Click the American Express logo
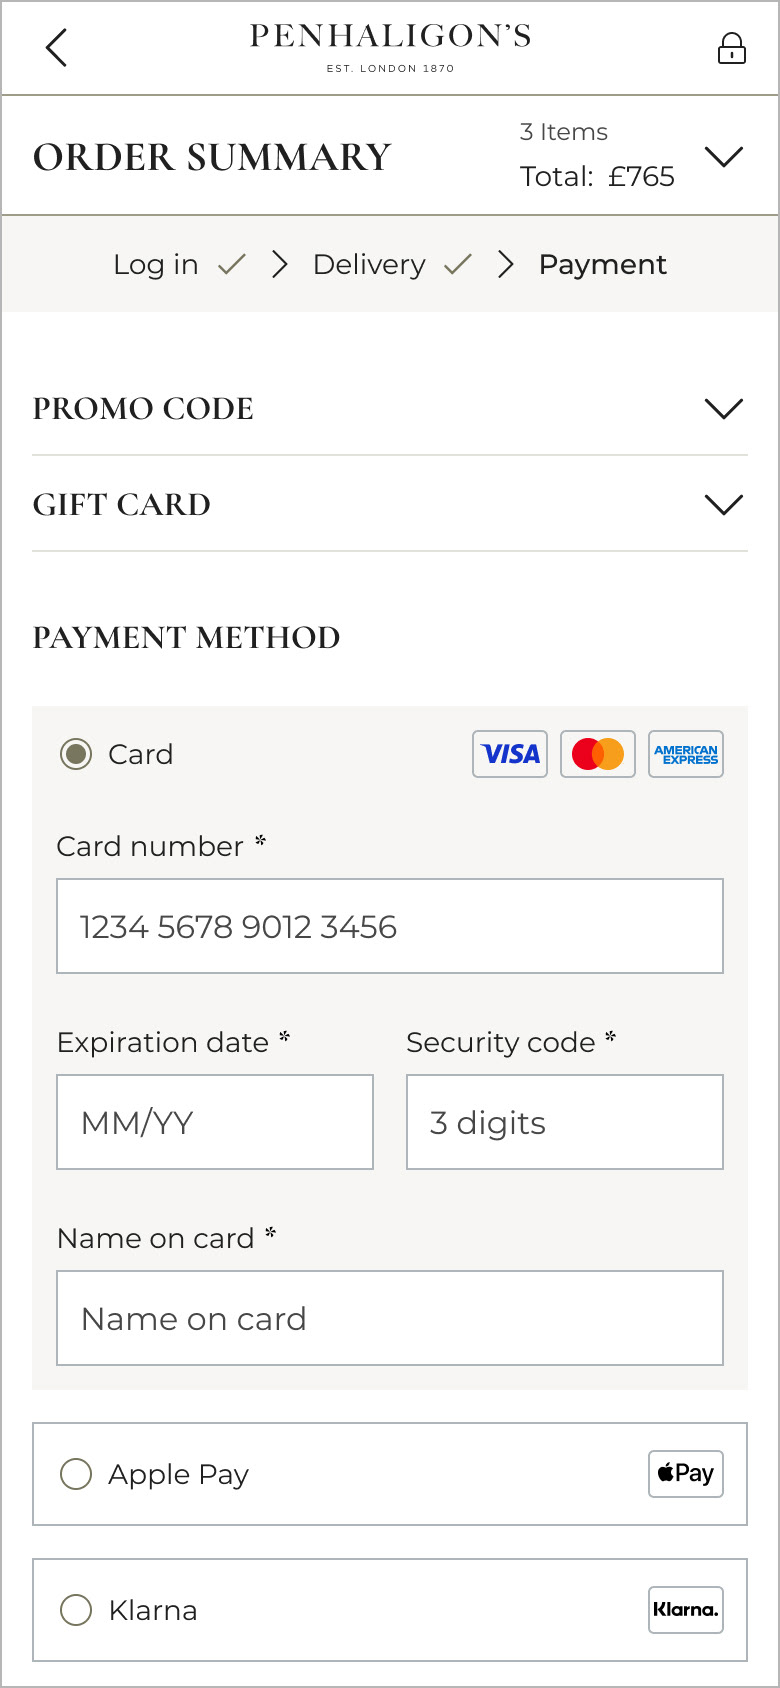Screen dimensions: 780x1688 [686, 754]
